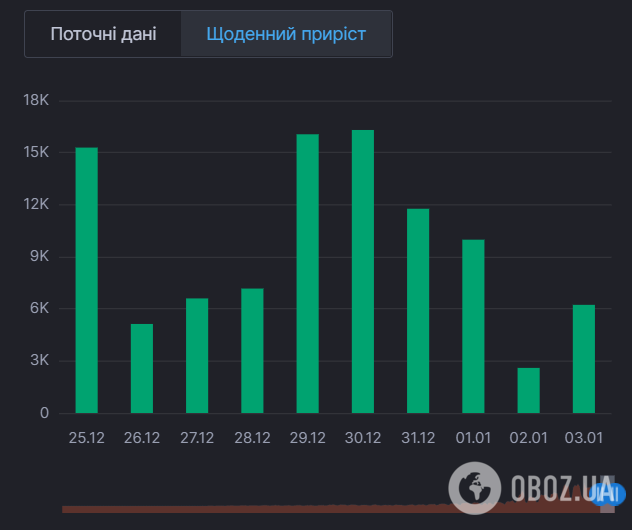Viewport: 632px width, 530px height.
Task: Click the 18K y-axis label
Action: tap(36, 100)
